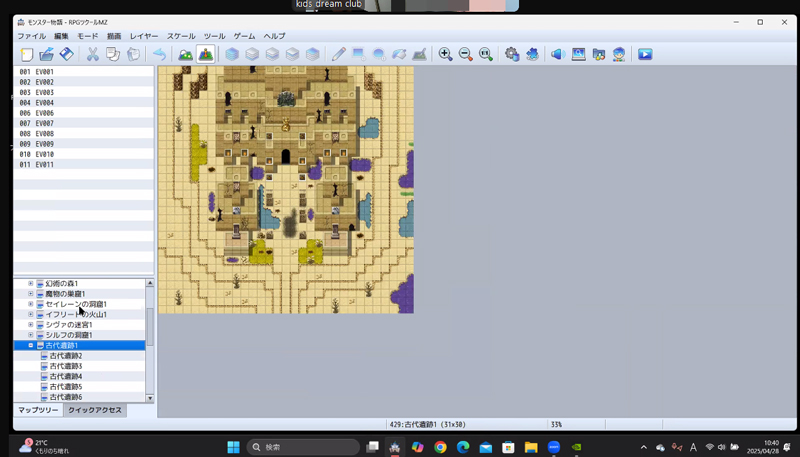Image resolution: width=800 pixels, height=457 pixels.
Task: Open the Character Generator icon
Action: [619, 54]
